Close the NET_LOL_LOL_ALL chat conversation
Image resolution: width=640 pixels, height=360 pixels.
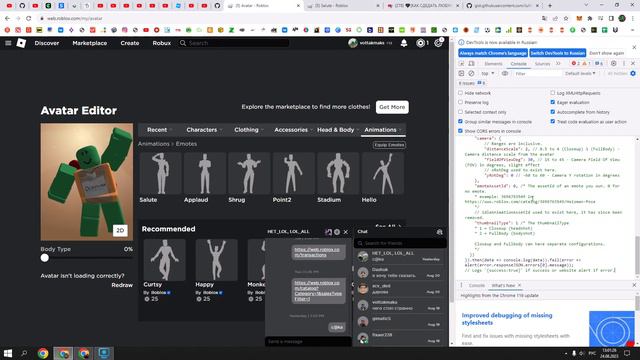[x=346, y=232]
